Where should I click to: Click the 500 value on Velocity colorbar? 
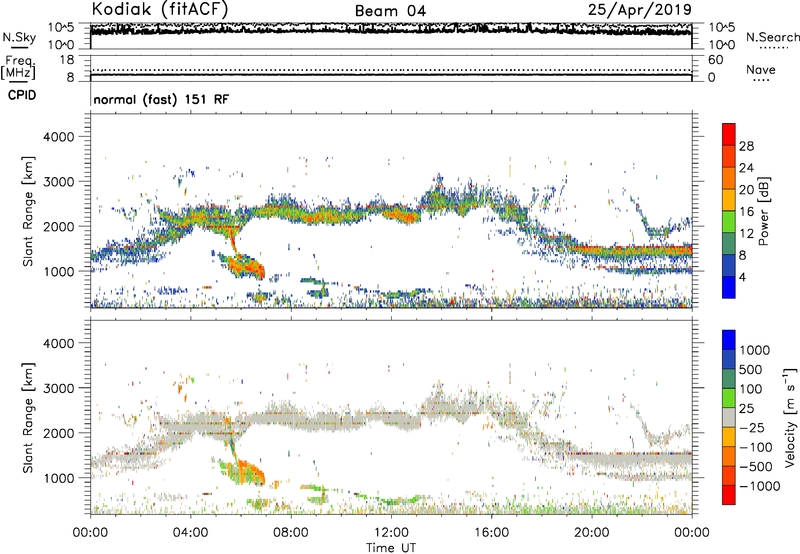pyautogui.click(x=751, y=370)
